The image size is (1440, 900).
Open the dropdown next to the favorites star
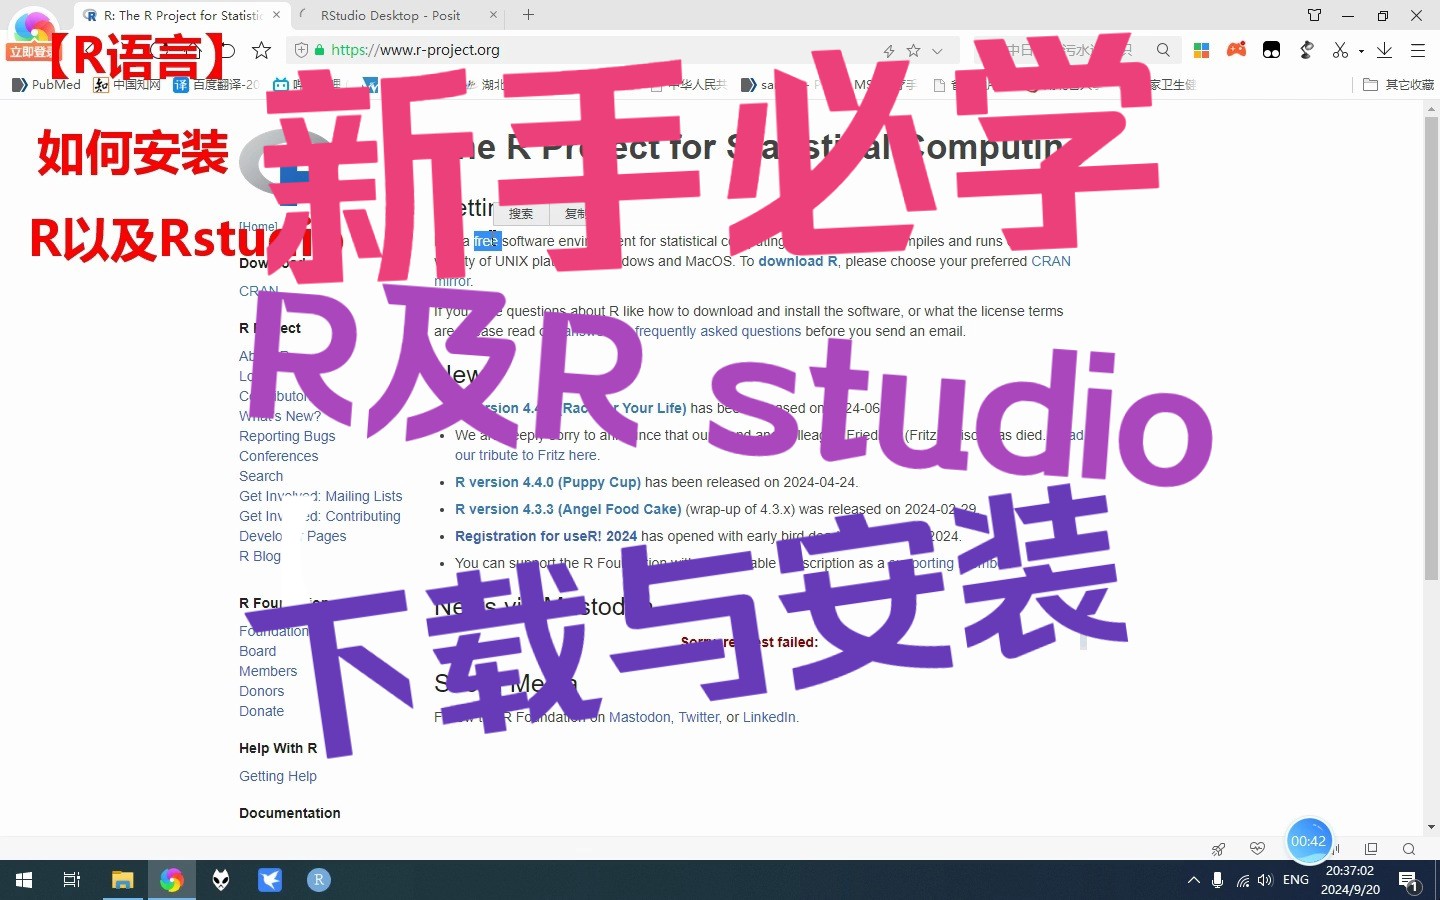coord(934,50)
